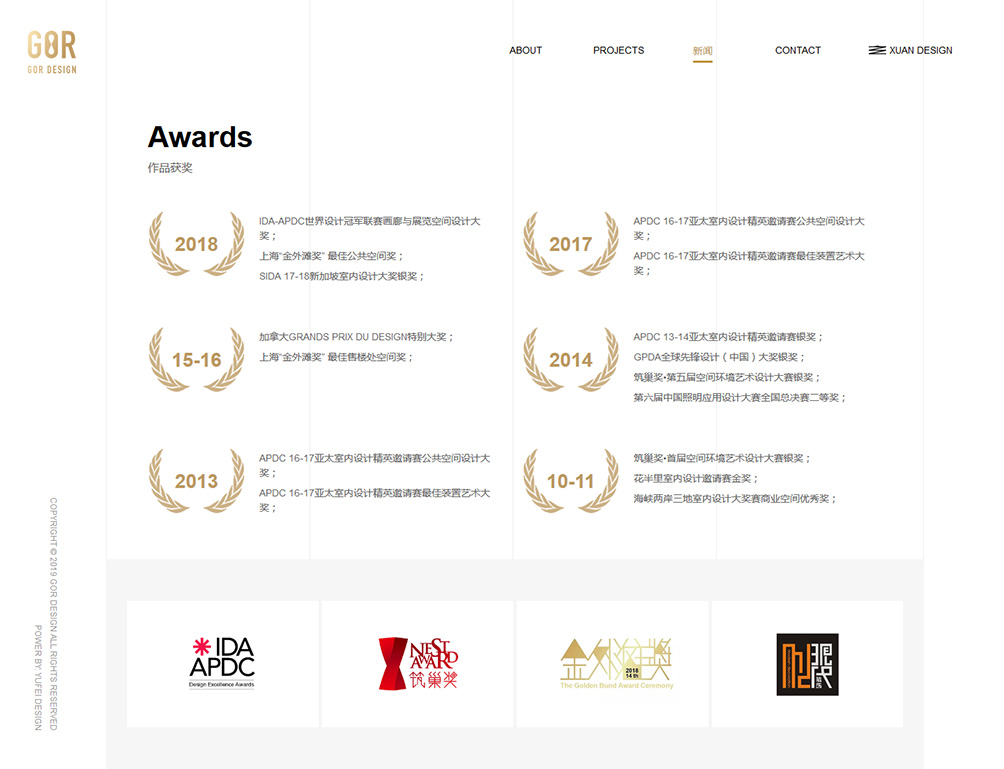This screenshot has width=1004, height=769.
Task: Open the IDA APDC award logo
Action: pos(222,664)
